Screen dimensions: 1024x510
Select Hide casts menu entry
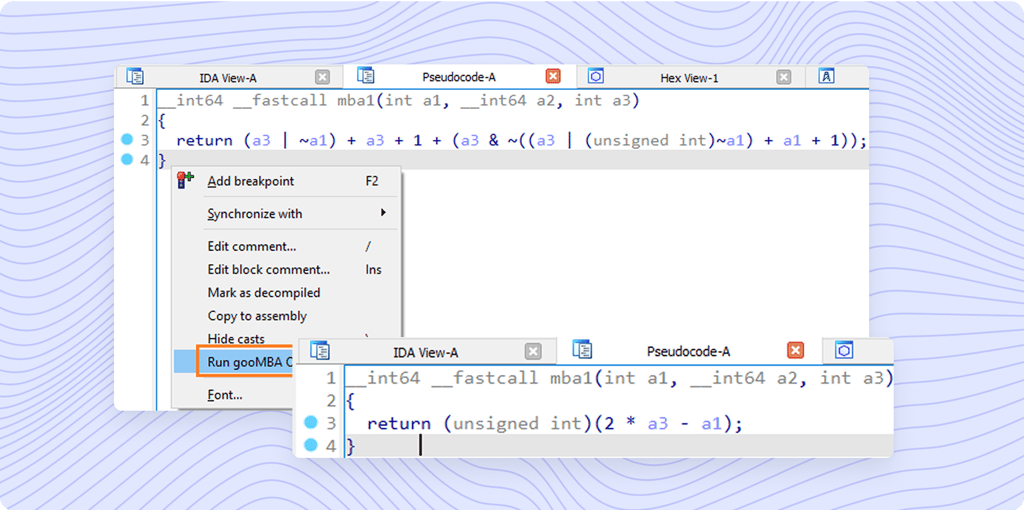(x=236, y=339)
